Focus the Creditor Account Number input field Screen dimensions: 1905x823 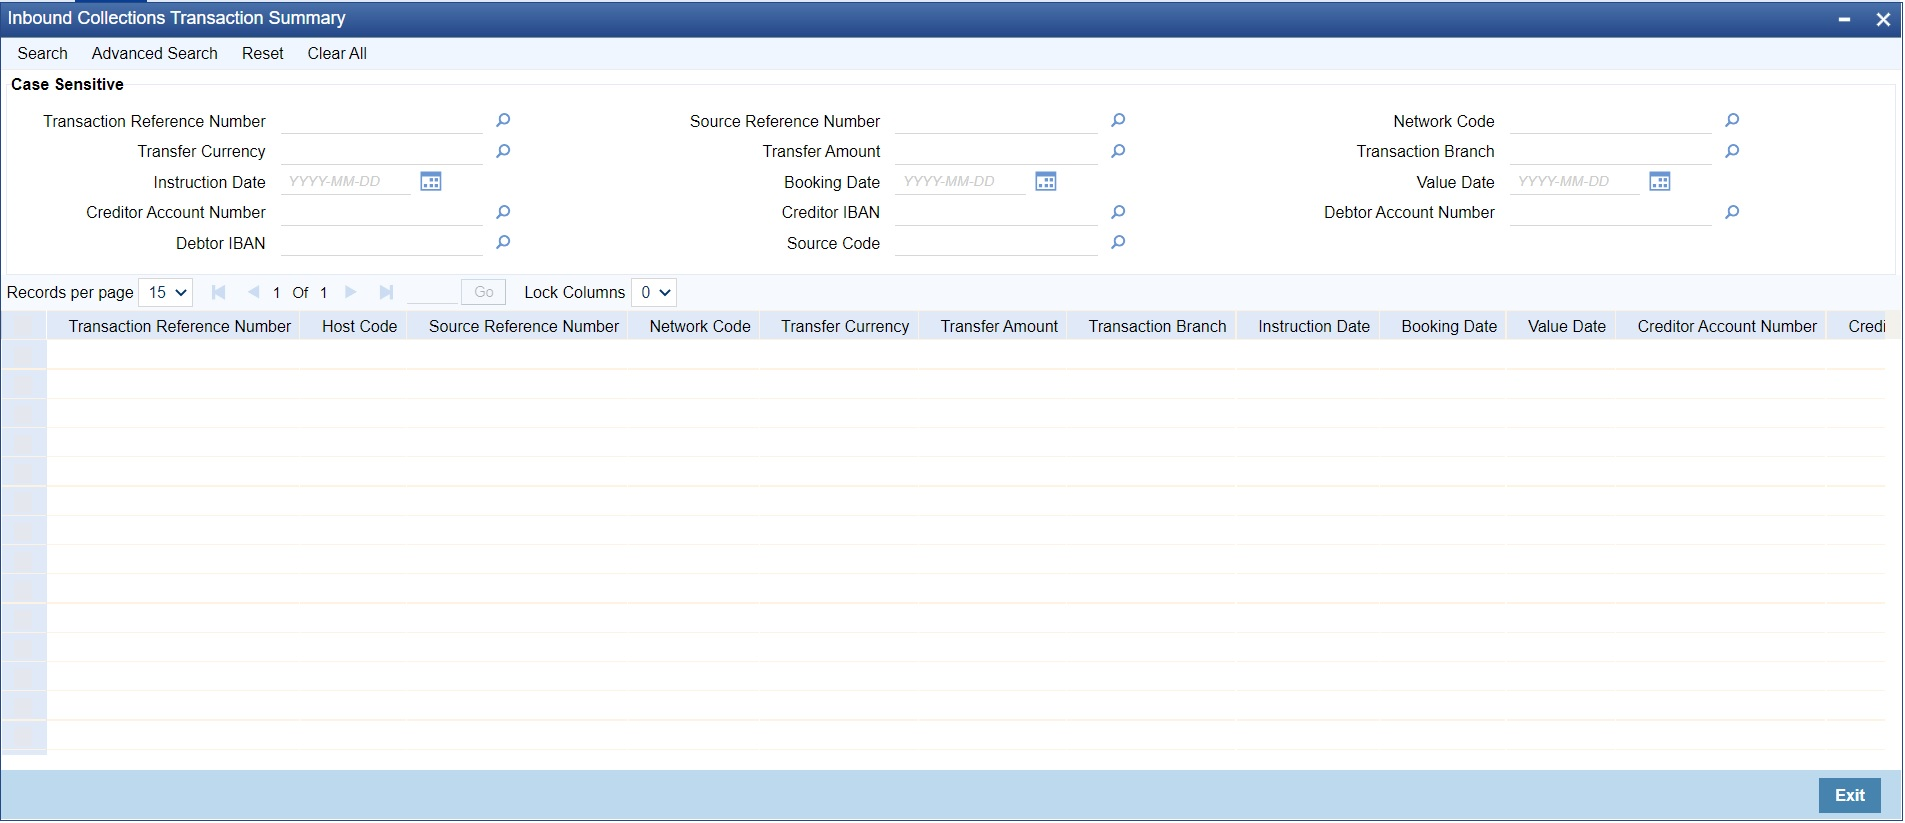click(x=382, y=212)
